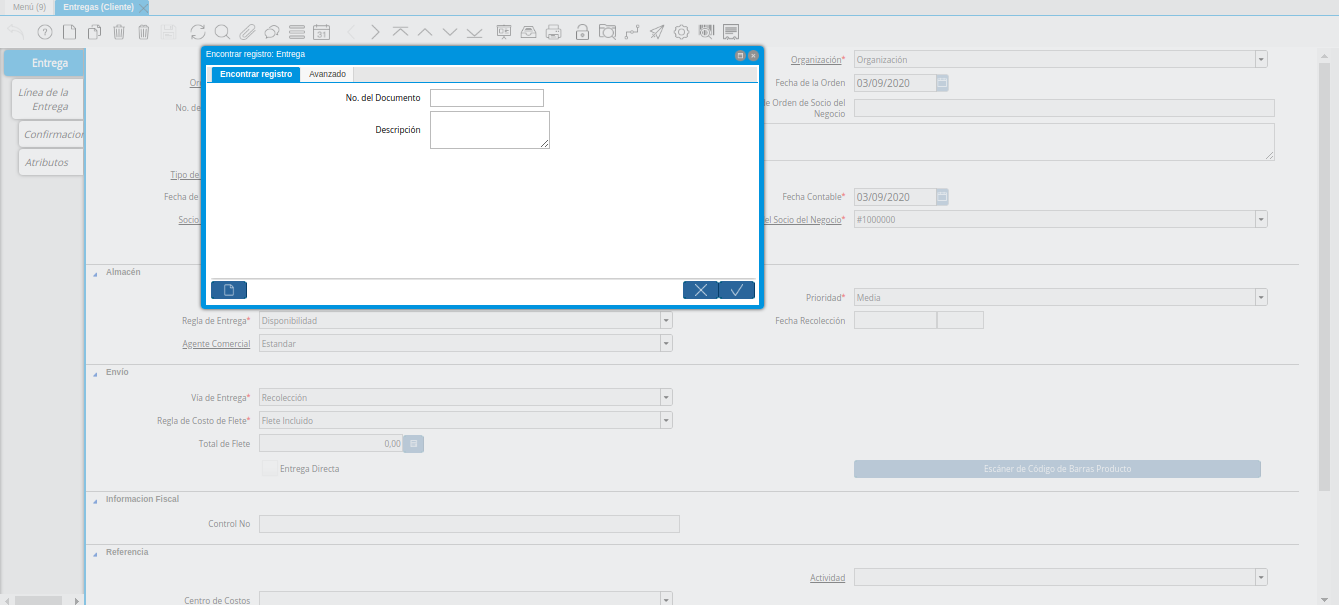The height and width of the screenshot is (605, 1339).
Task: Click the calendar history toolbar icon
Action: pyautogui.click(x=321, y=32)
